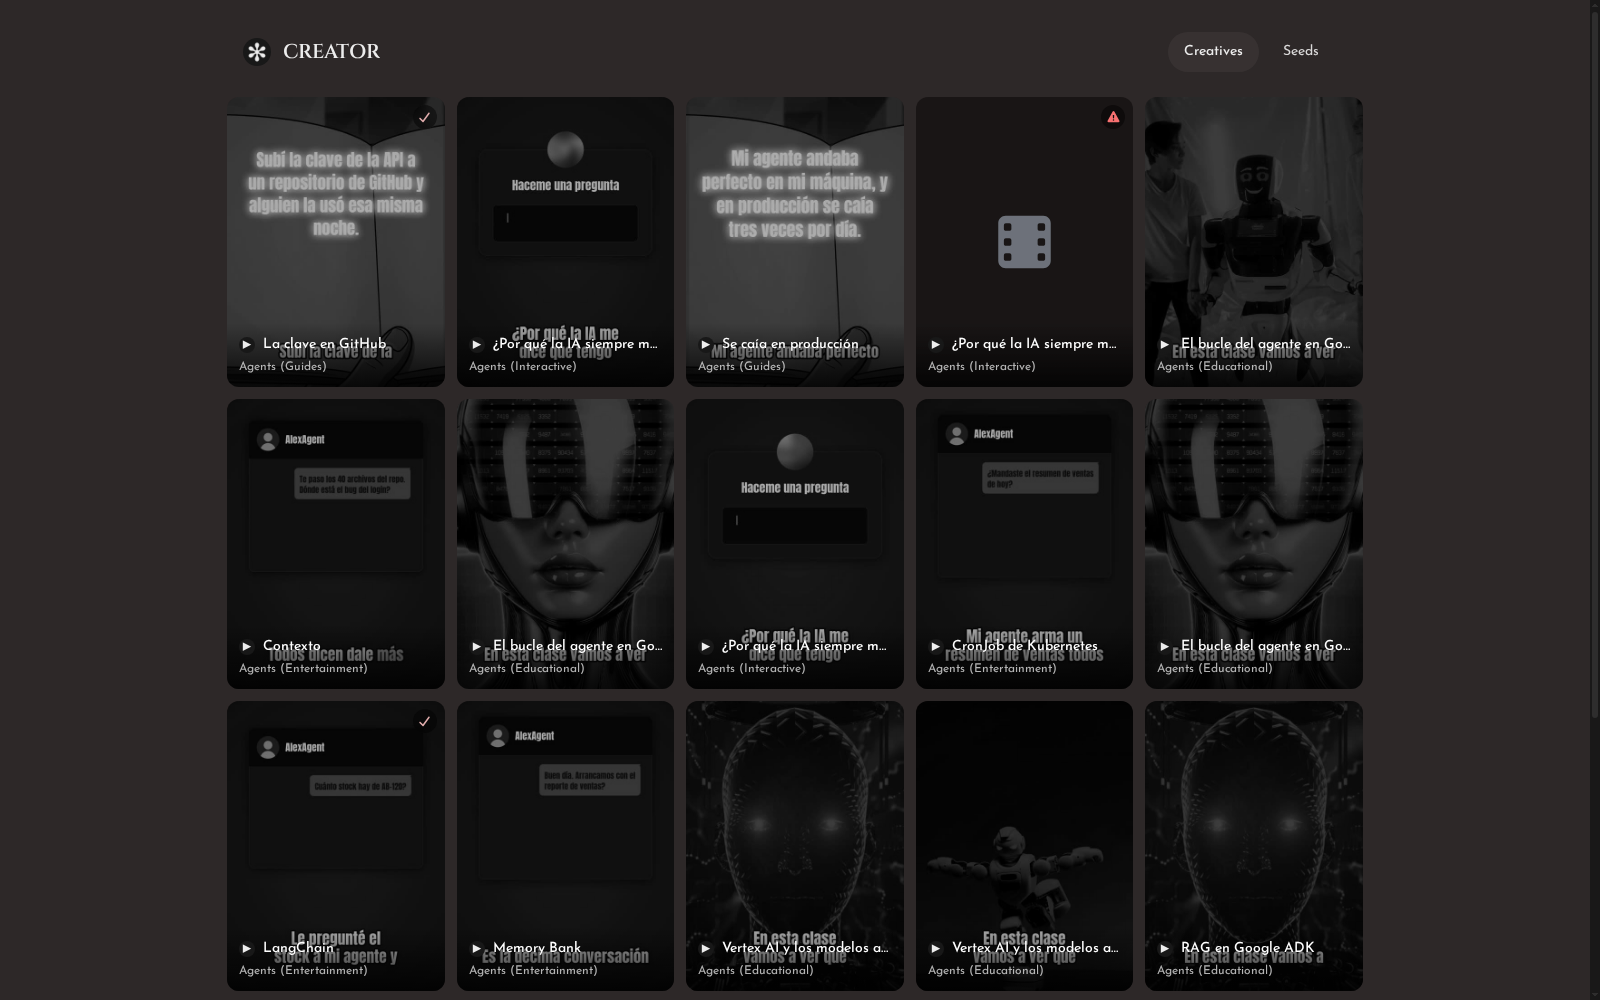
Task: Click Agents (Entertainment) under CronJob de Kubernetes
Action: tap(992, 668)
